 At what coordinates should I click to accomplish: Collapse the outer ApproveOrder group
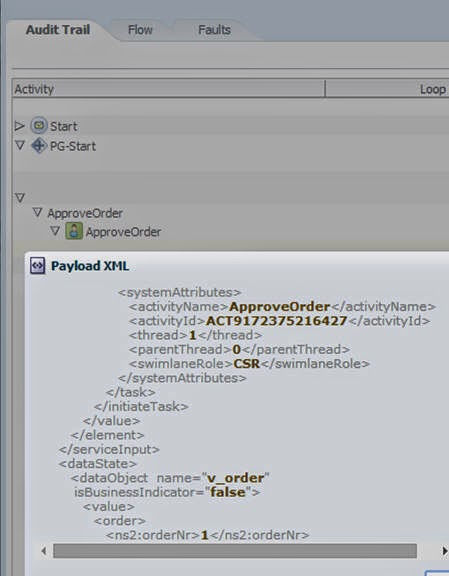click(x=37, y=212)
